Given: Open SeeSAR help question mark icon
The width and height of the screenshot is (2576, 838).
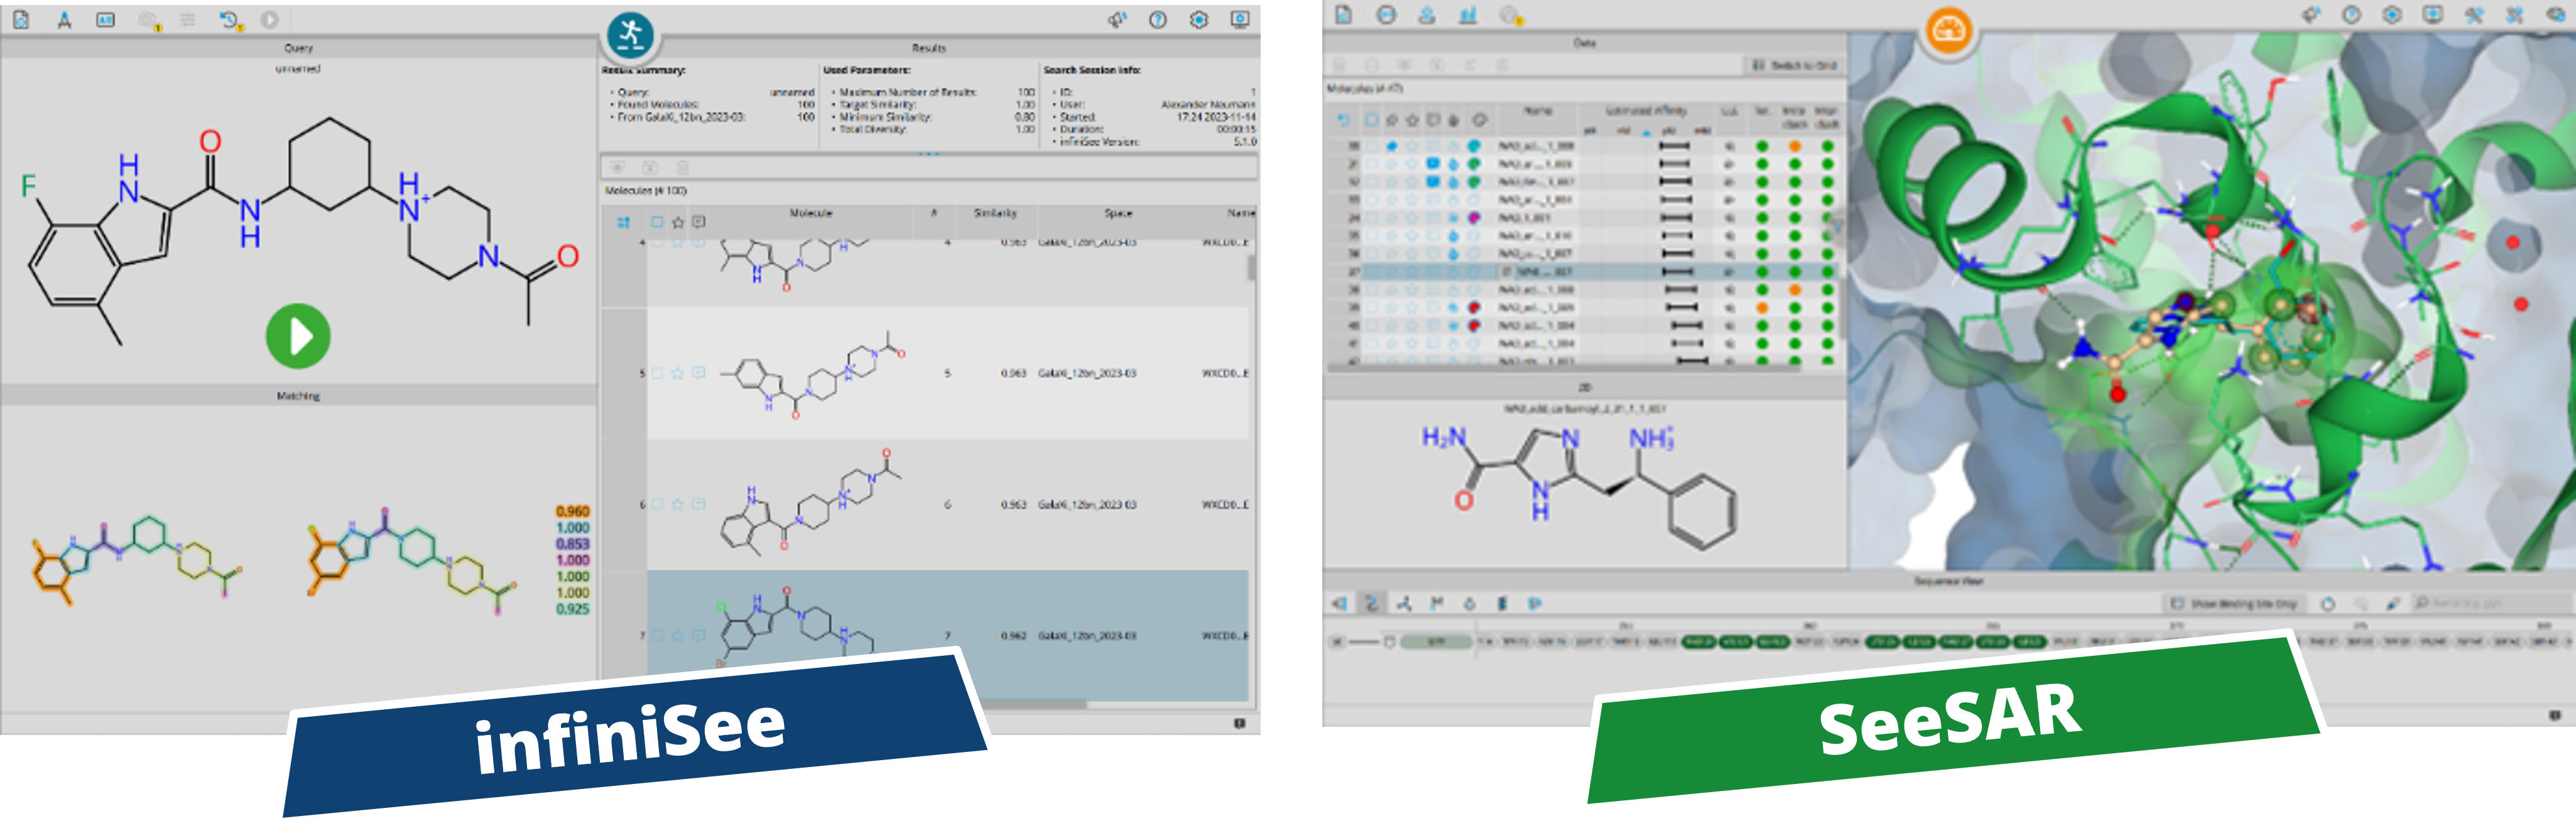Looking at the screenshot, I should (x=2351, y=15).
